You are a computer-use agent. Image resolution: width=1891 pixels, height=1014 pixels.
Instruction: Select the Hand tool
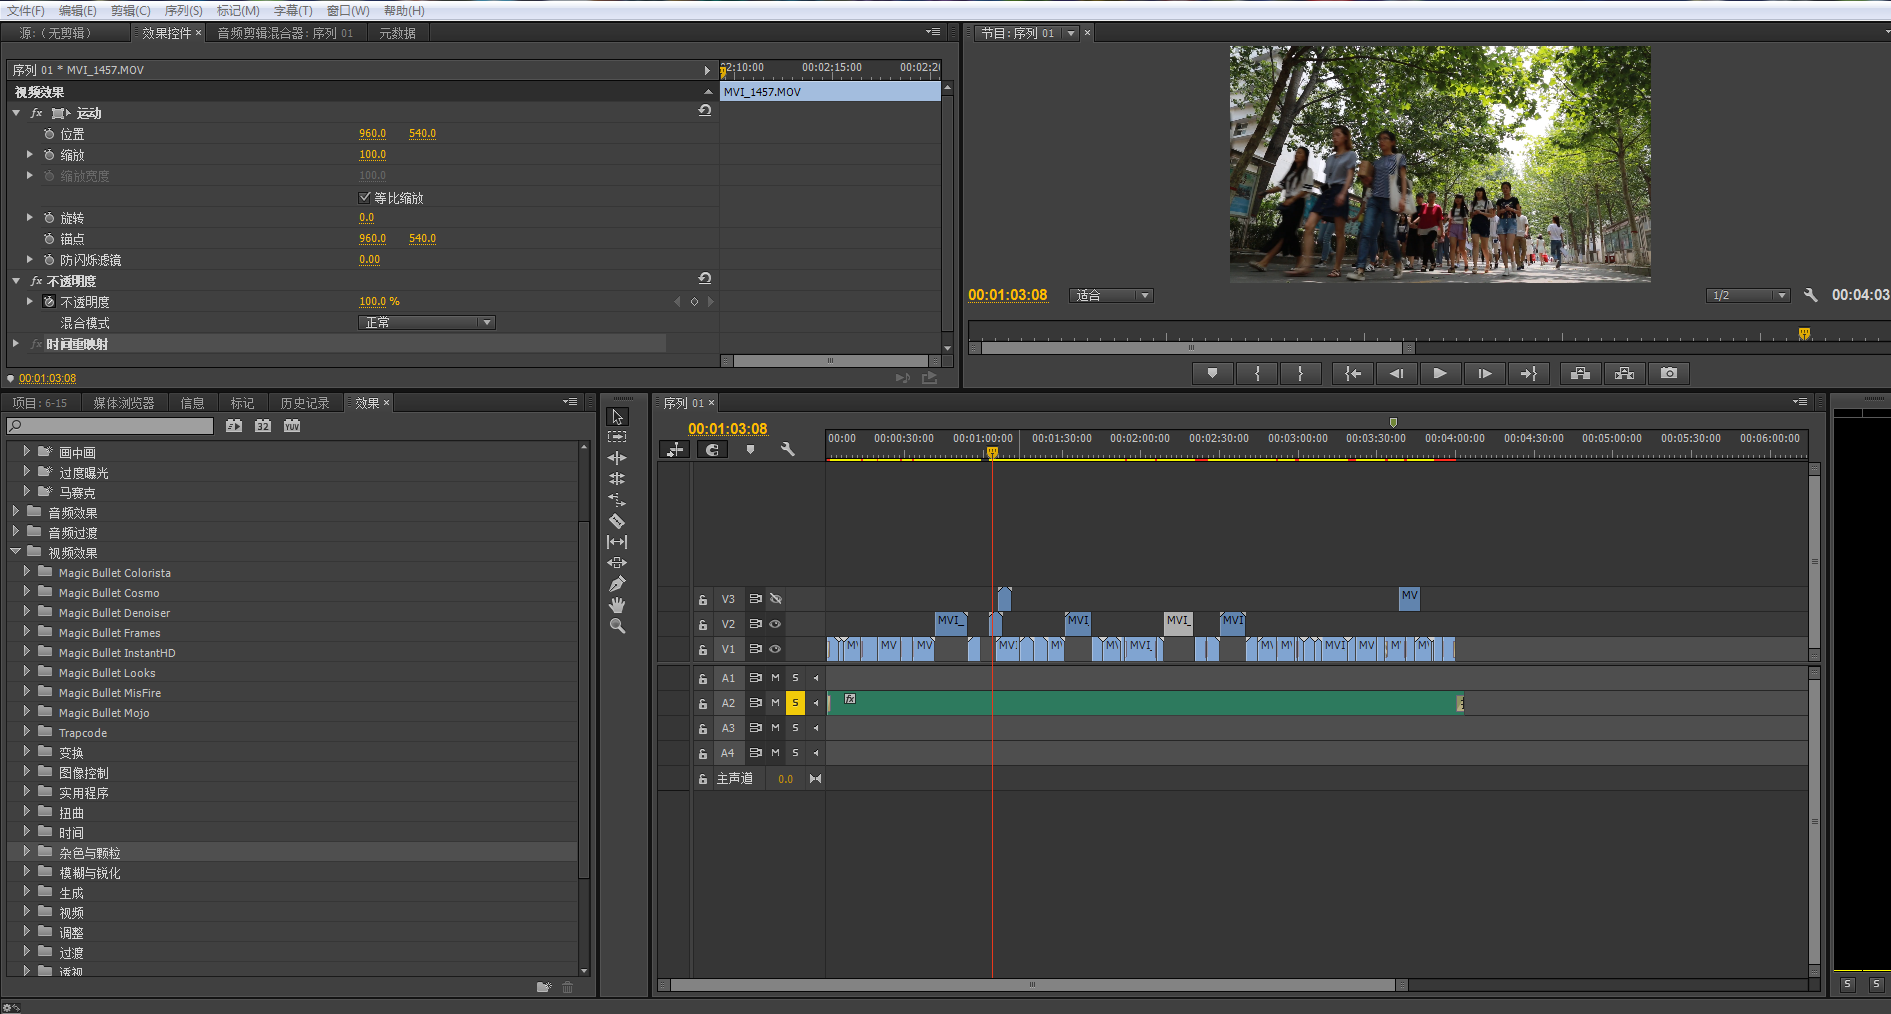tap(617, 605)
